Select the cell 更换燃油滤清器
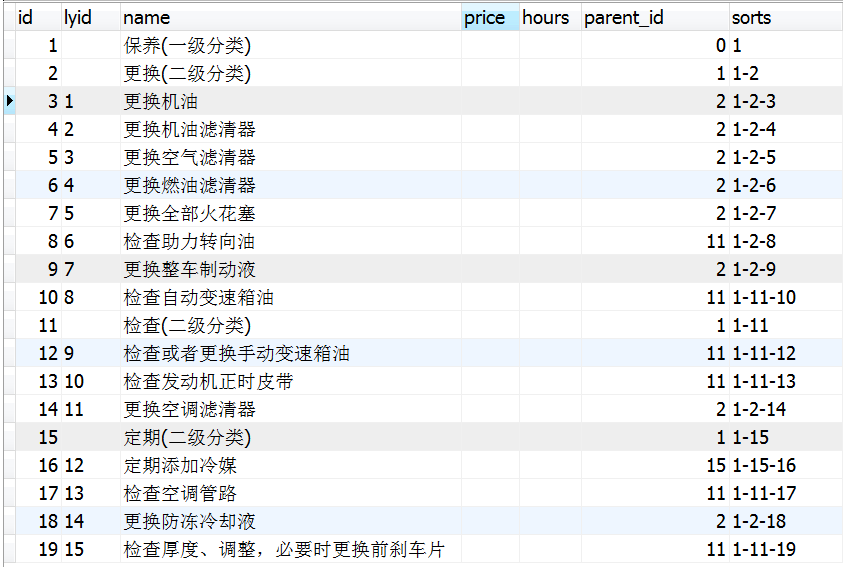This screenshot has width=843, height=567. (290, 185)
